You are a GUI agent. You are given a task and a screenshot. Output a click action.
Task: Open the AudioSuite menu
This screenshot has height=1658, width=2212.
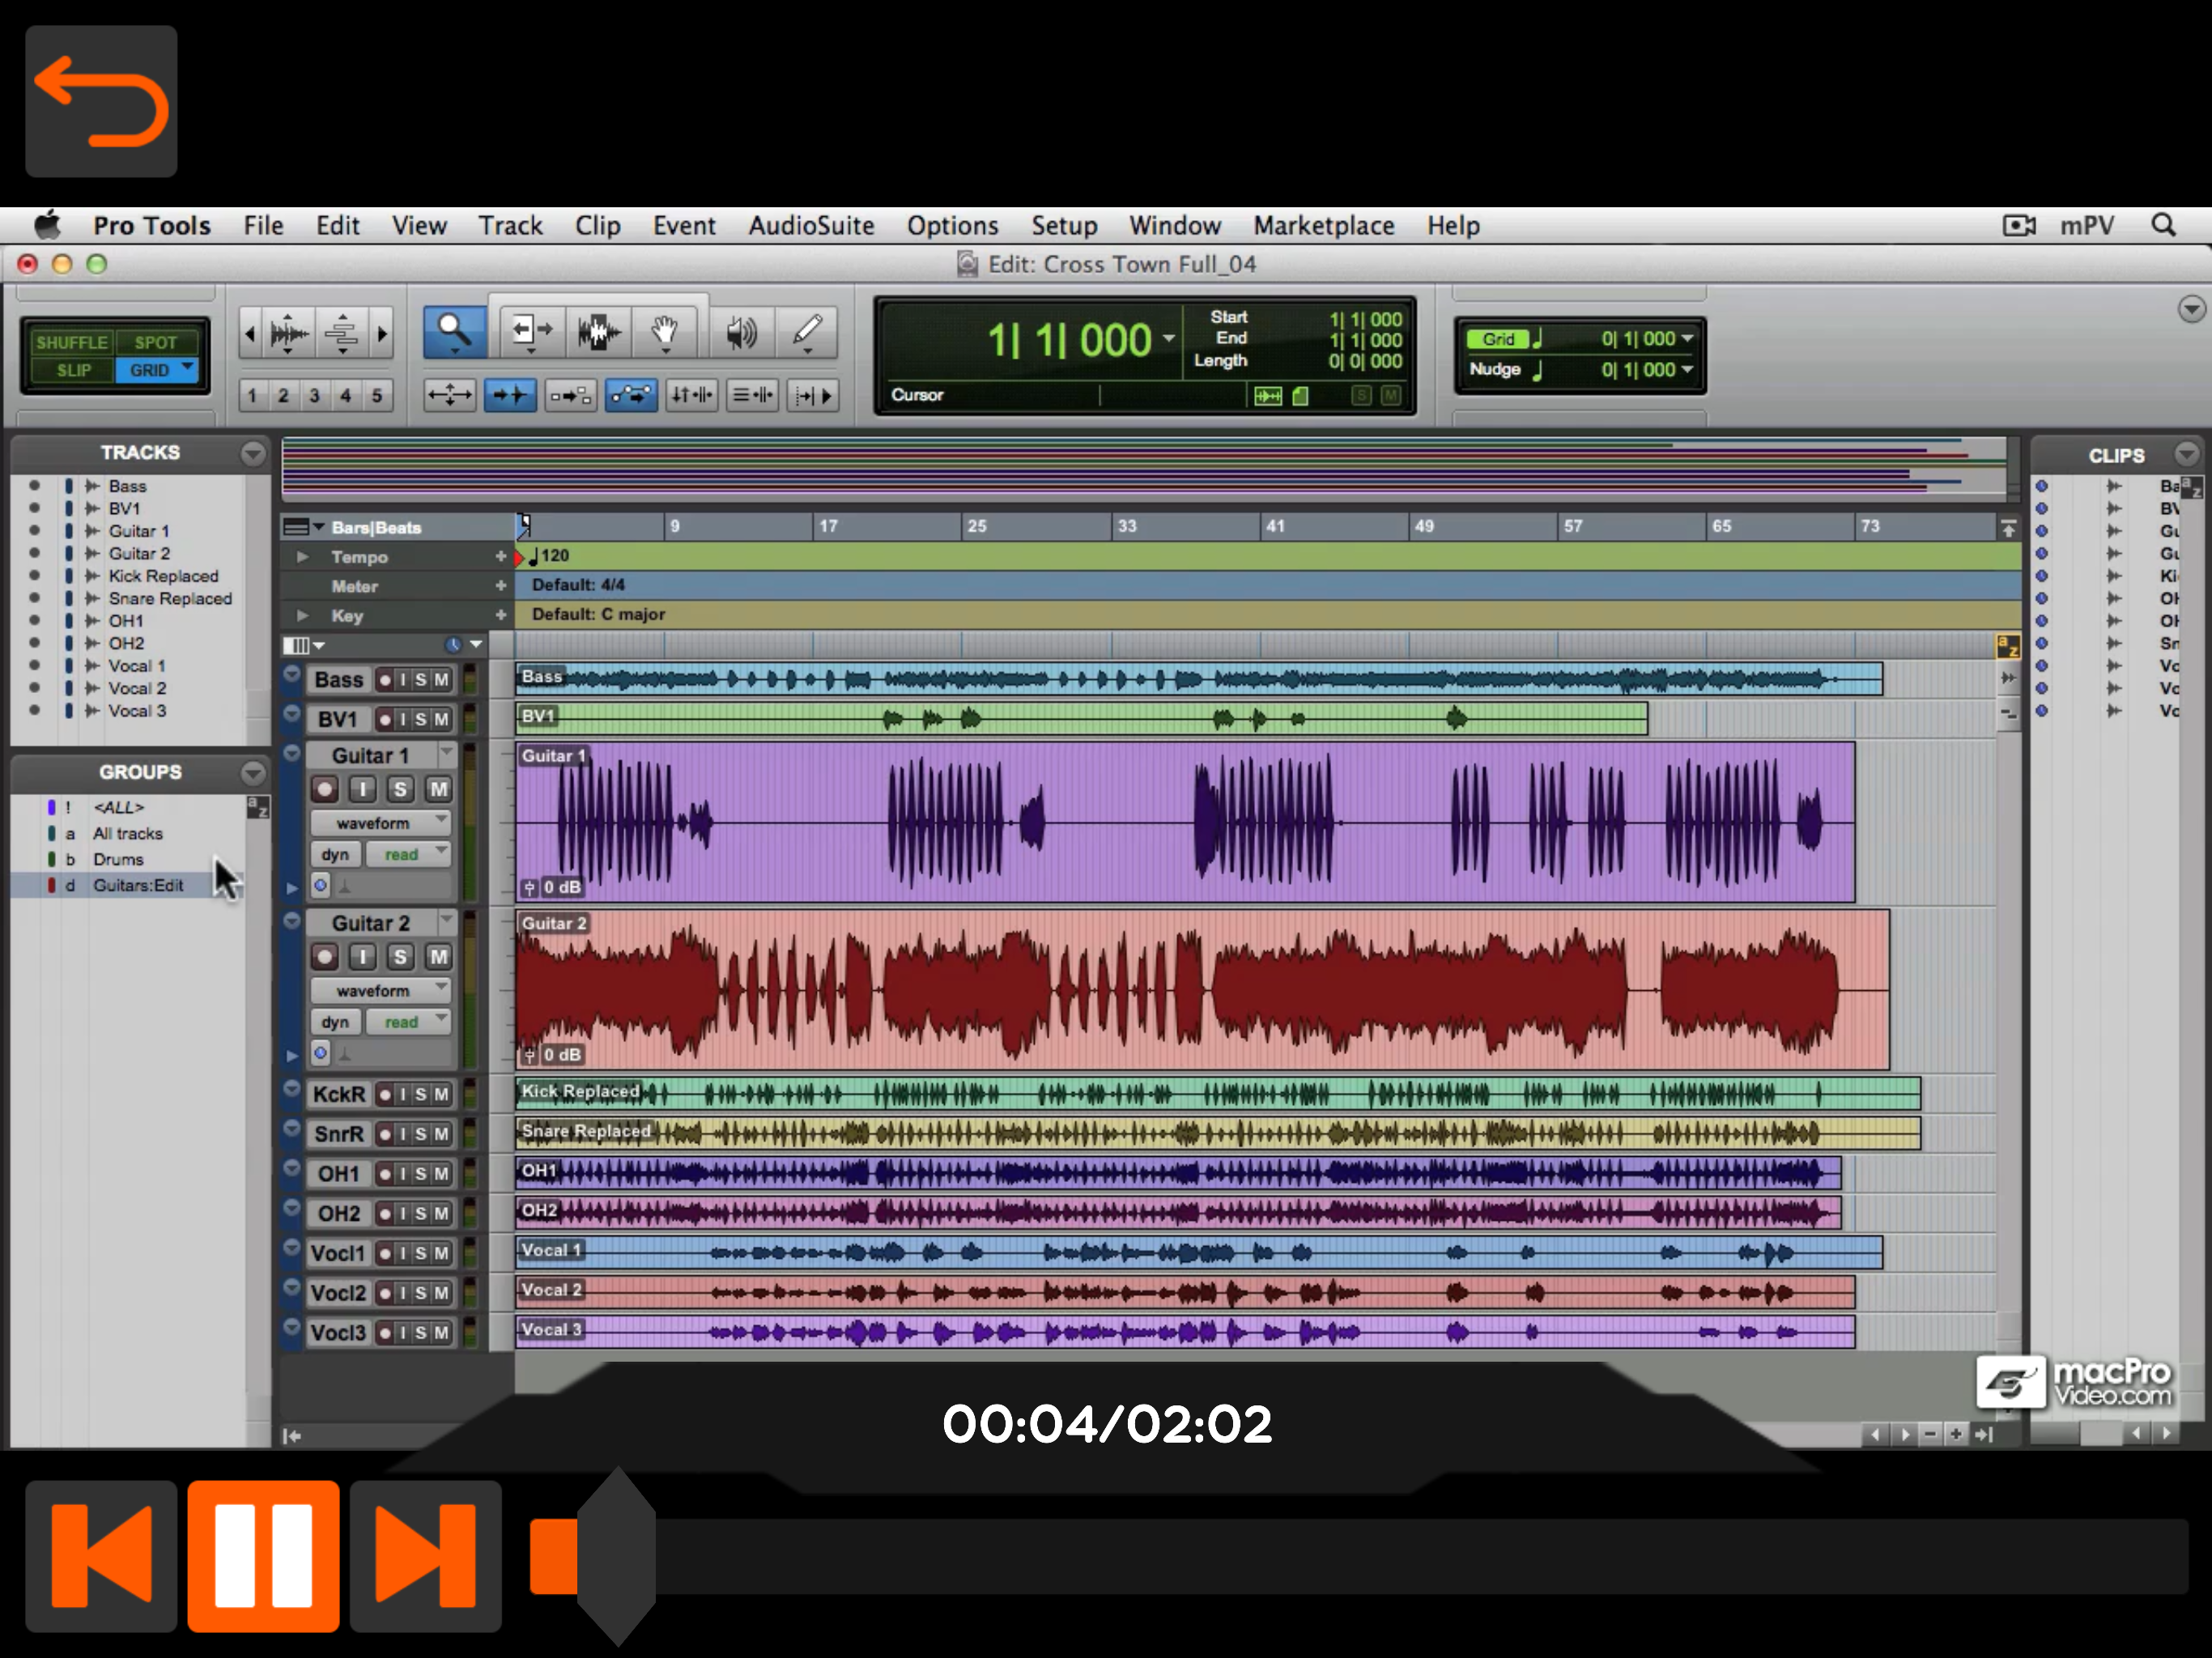[810, 226]
